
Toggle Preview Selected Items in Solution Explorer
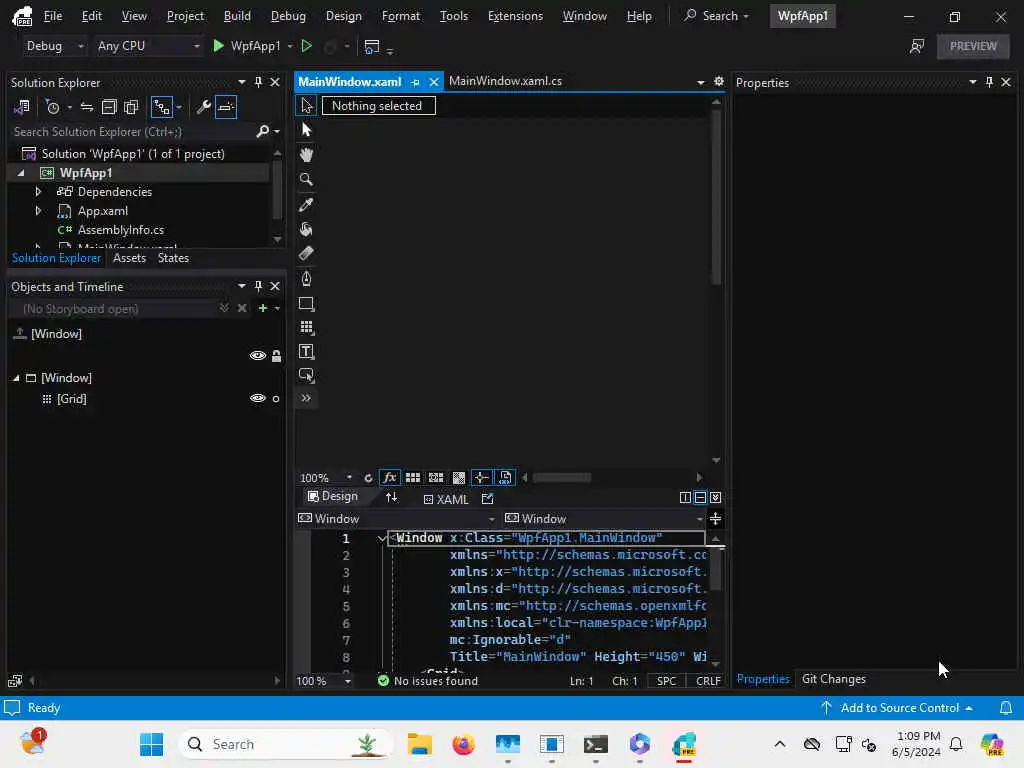226,107
